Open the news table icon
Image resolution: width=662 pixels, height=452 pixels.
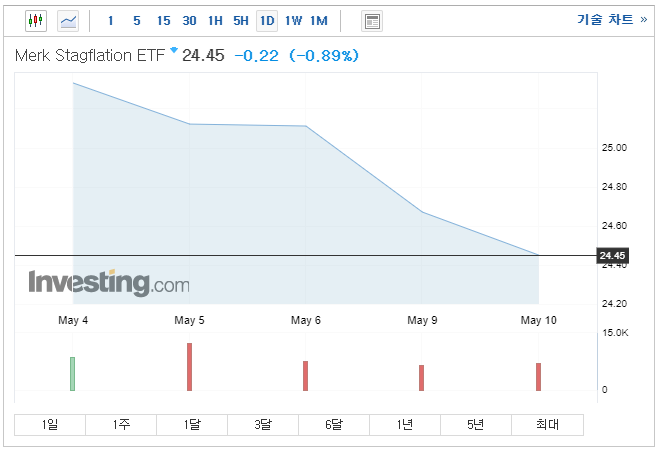[x=372, y=21]
